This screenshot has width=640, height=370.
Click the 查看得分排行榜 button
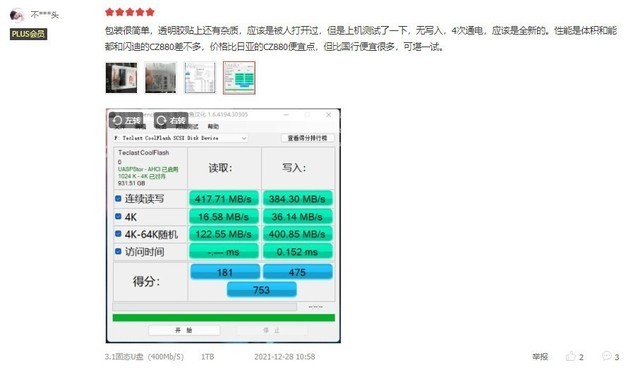[x=307, y=138]
